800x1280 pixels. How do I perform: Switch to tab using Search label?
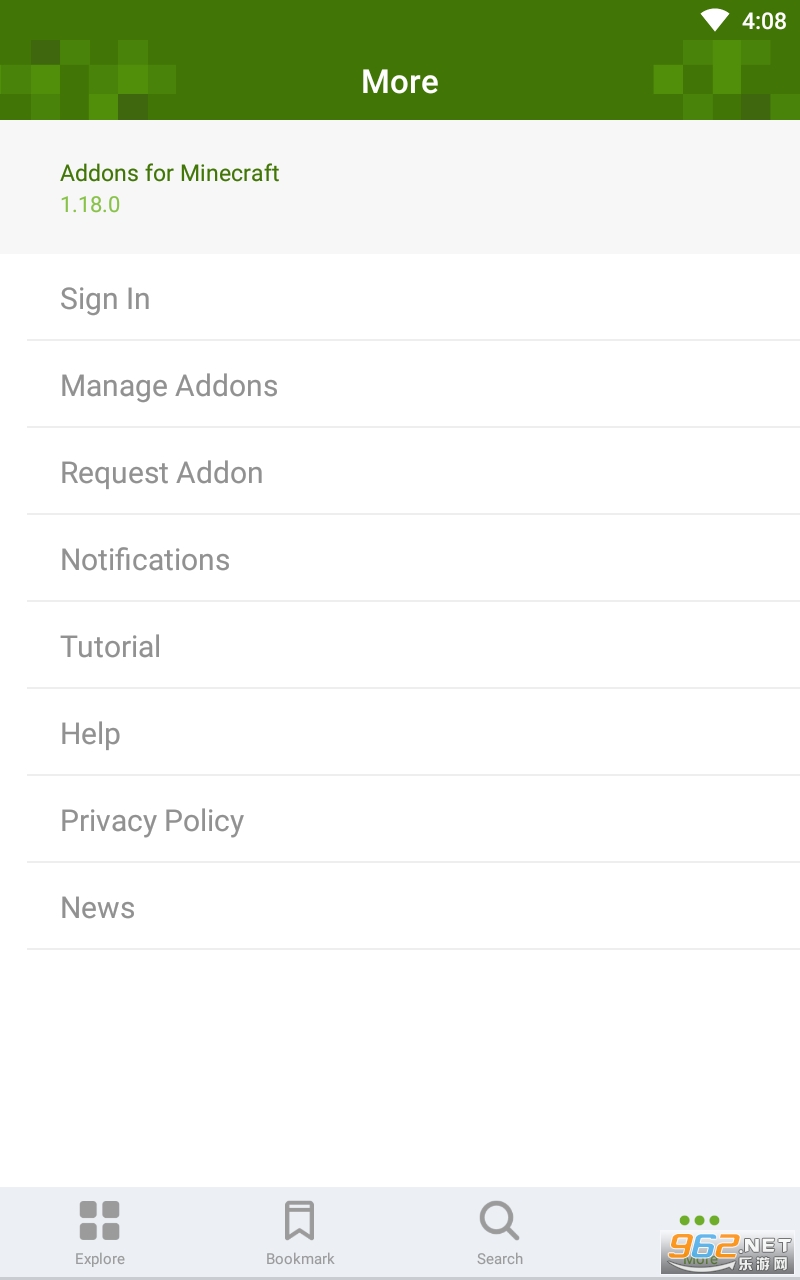500,1259
